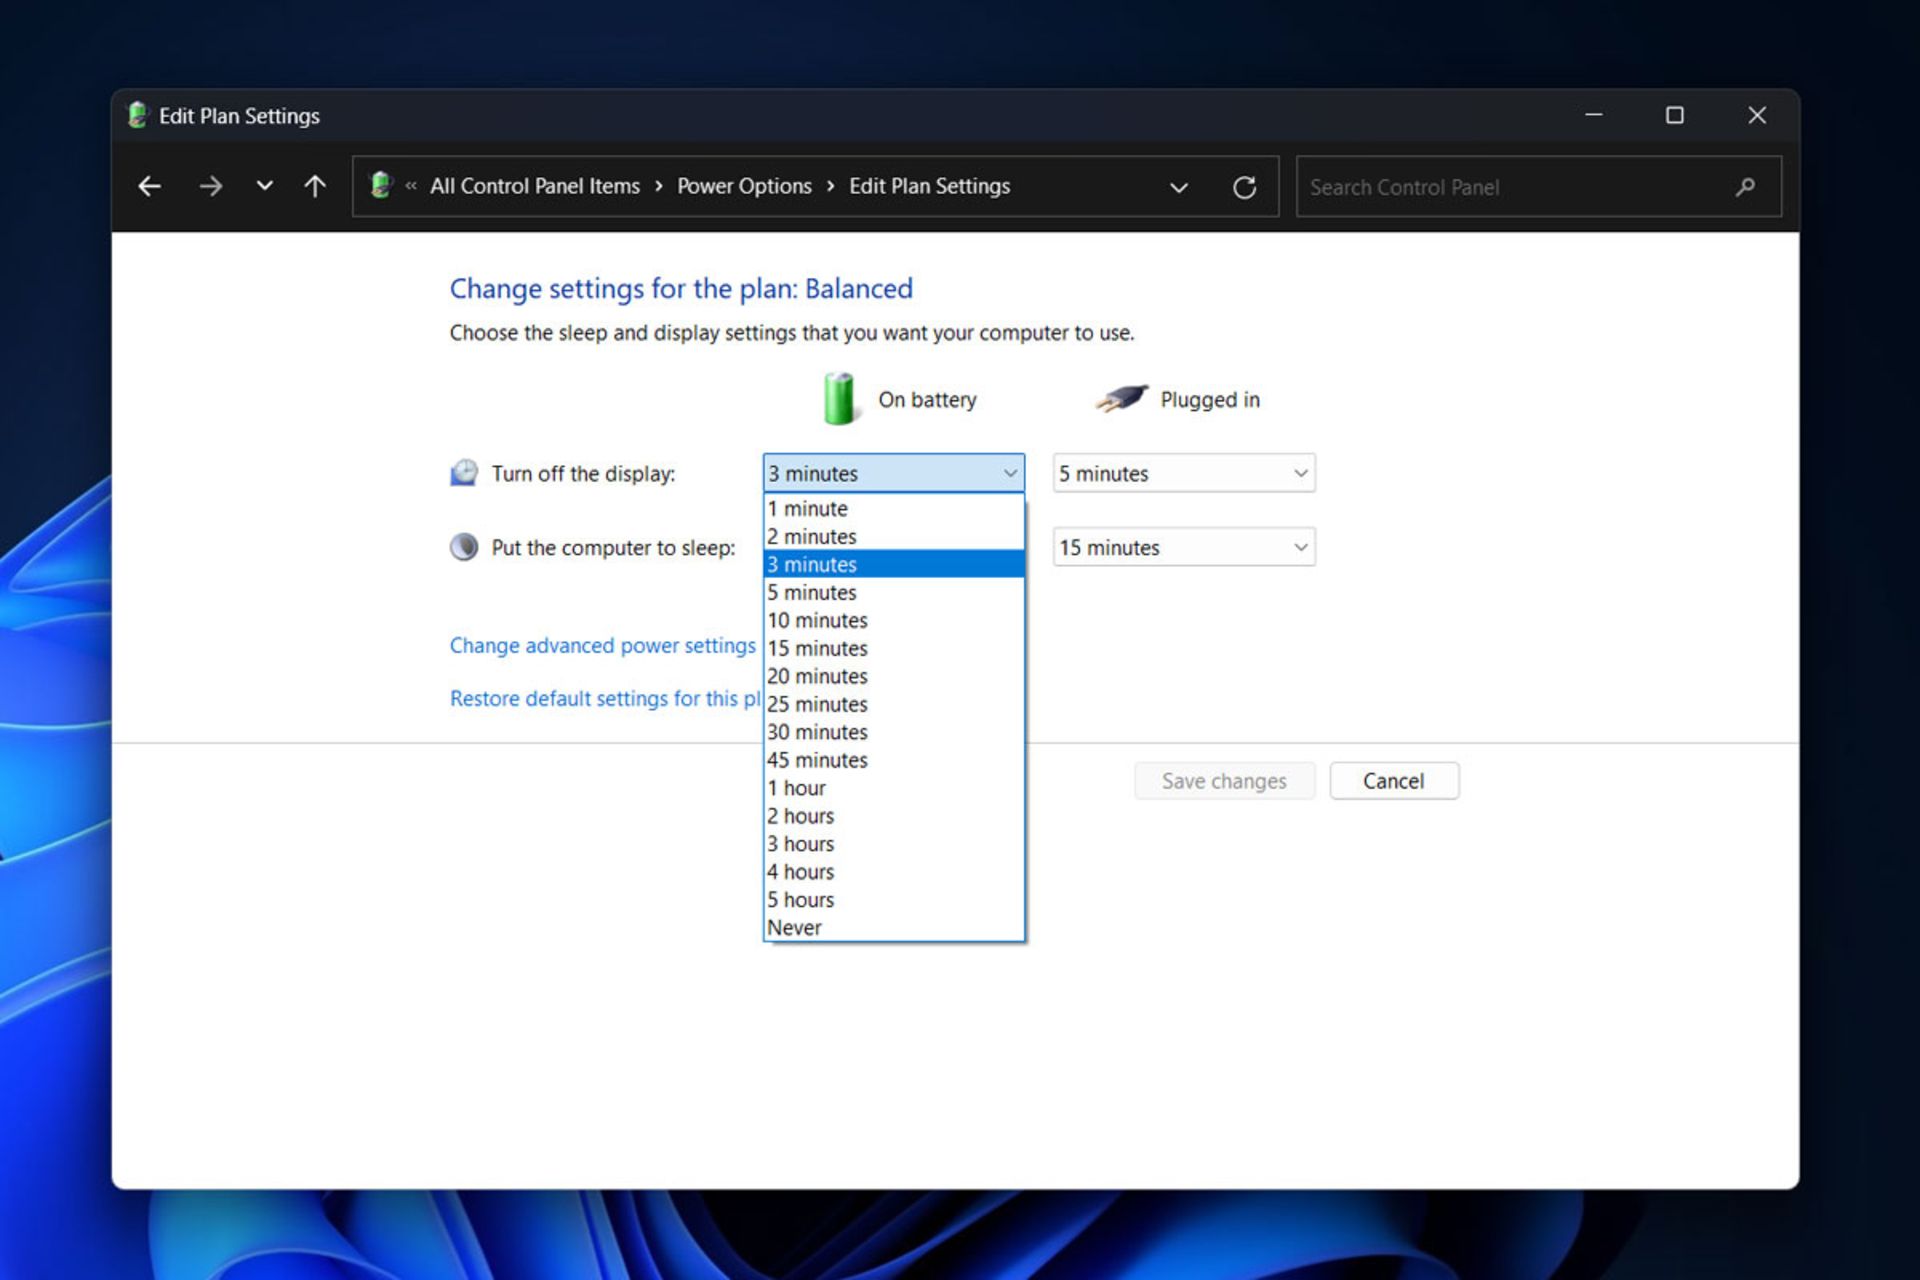Select '5 minutes' for plugged-in display timeout
Viewport: 1920px width, 1280px height.
click(1180, 473)
